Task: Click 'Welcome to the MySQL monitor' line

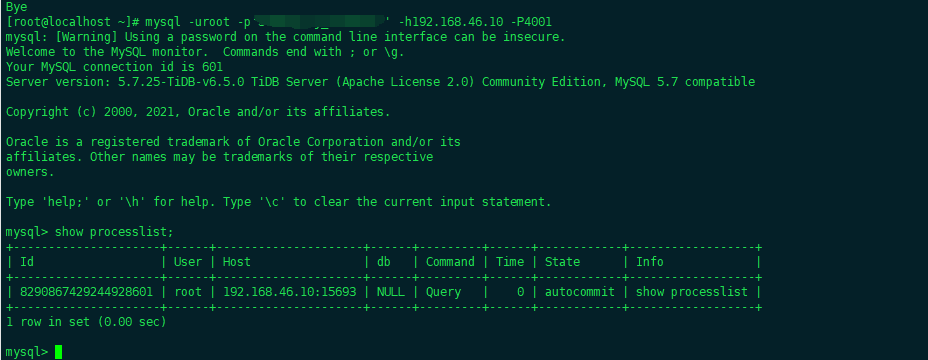Action: point(205,52)
